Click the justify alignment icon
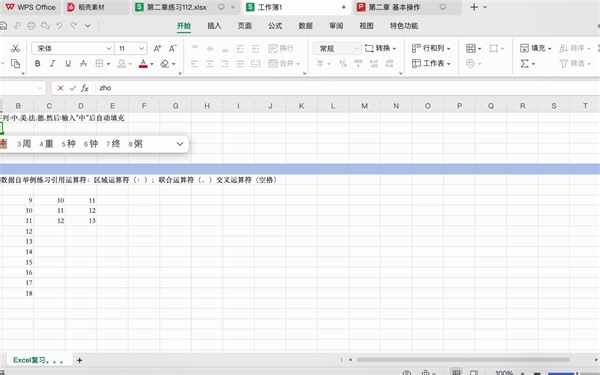This screenshot has width=600, height=375. (240, 64)
